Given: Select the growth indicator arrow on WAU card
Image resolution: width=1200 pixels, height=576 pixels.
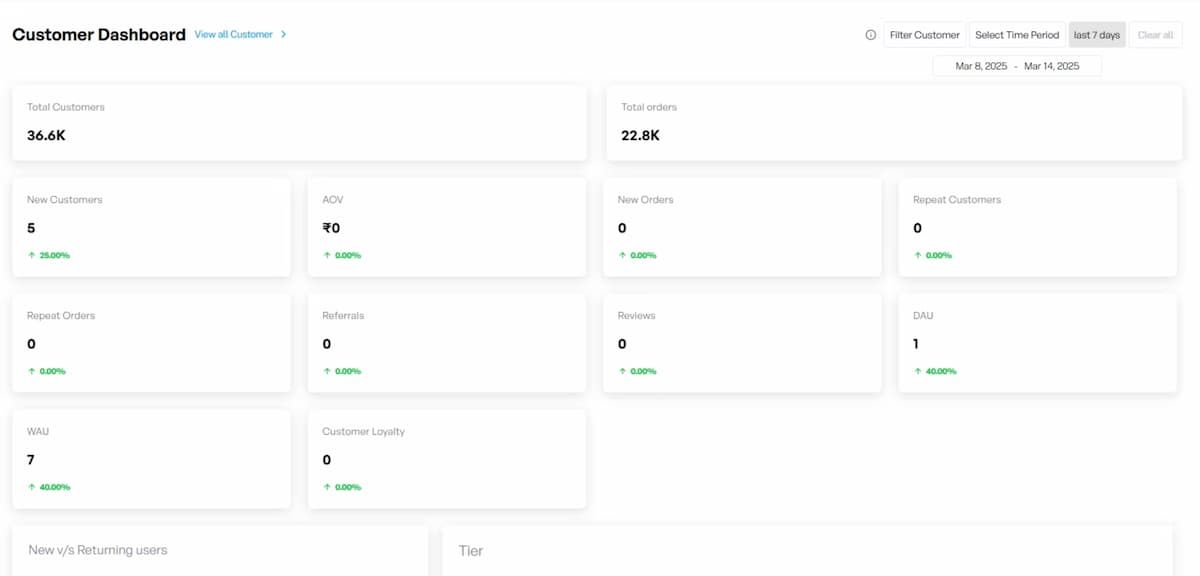Looking at the screenshot, I should pos(31,487).
